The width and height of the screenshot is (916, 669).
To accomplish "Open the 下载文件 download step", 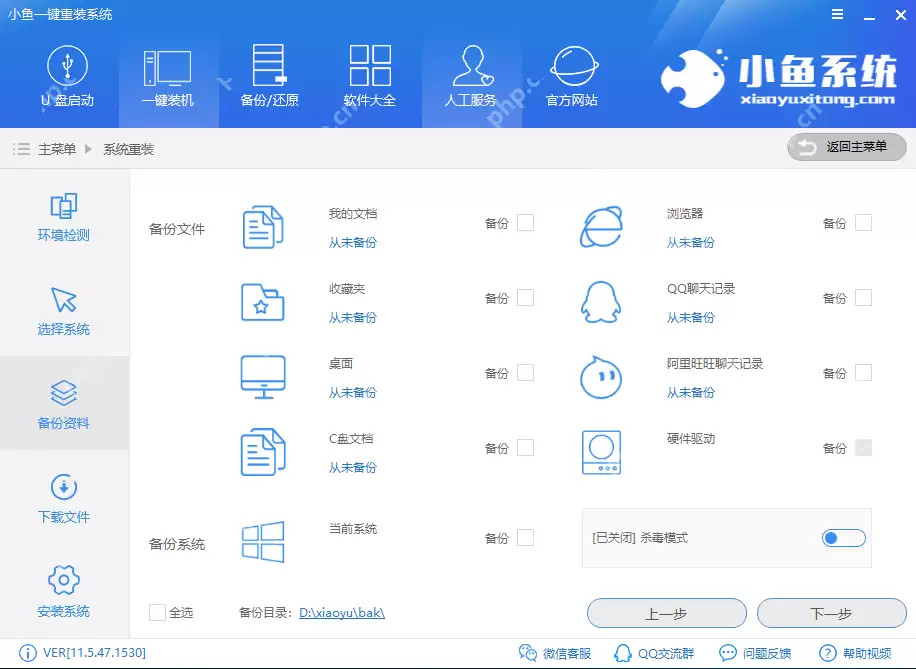I will (x=63, y=497).
